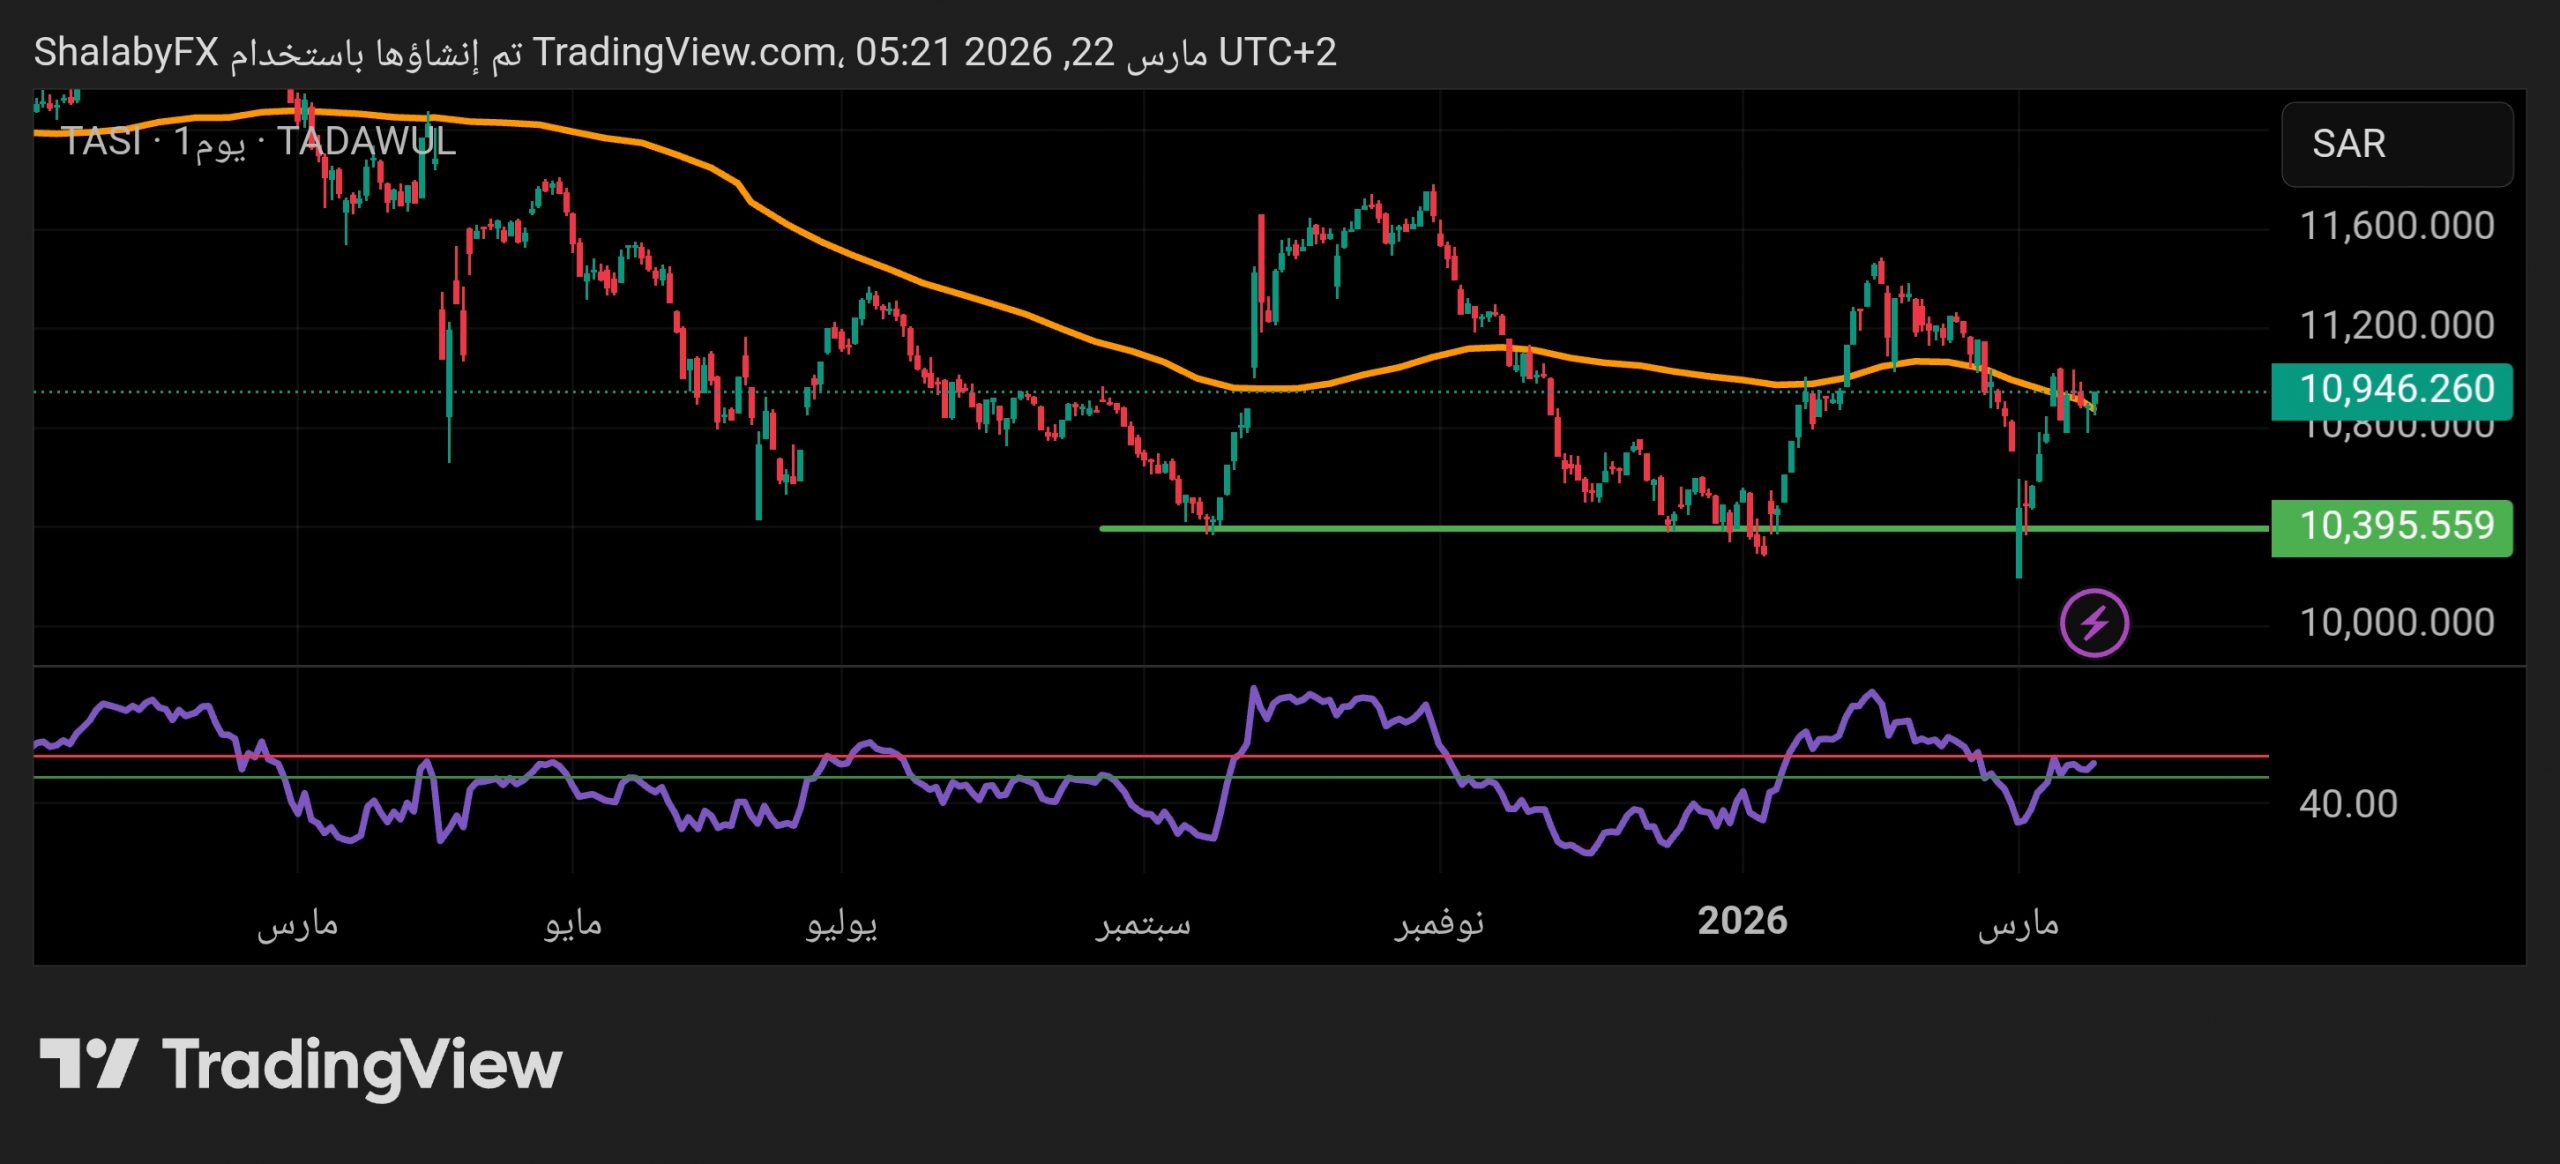2560x1164 pixels.
Task: Click the سبتمبر month label on time axis
Action: tap(1143, 923)
